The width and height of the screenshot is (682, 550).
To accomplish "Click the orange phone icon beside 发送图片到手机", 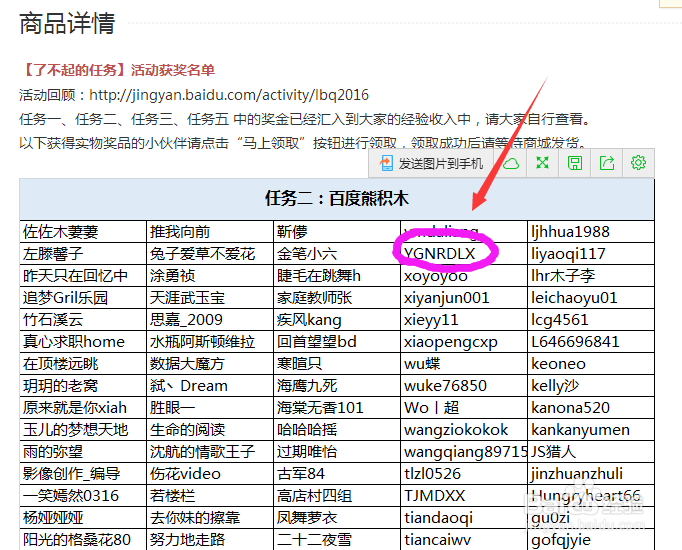I will tap(386, 163).
